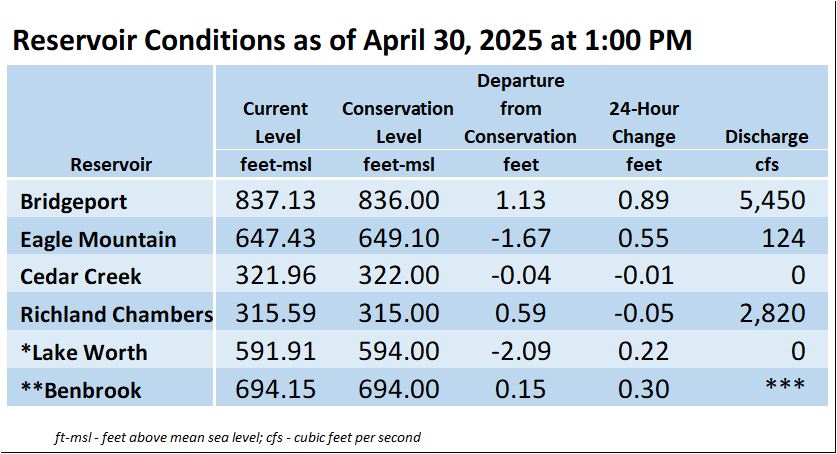837x454 pixels.
Task: Click the Current Level column header
Action: [275, 123]
